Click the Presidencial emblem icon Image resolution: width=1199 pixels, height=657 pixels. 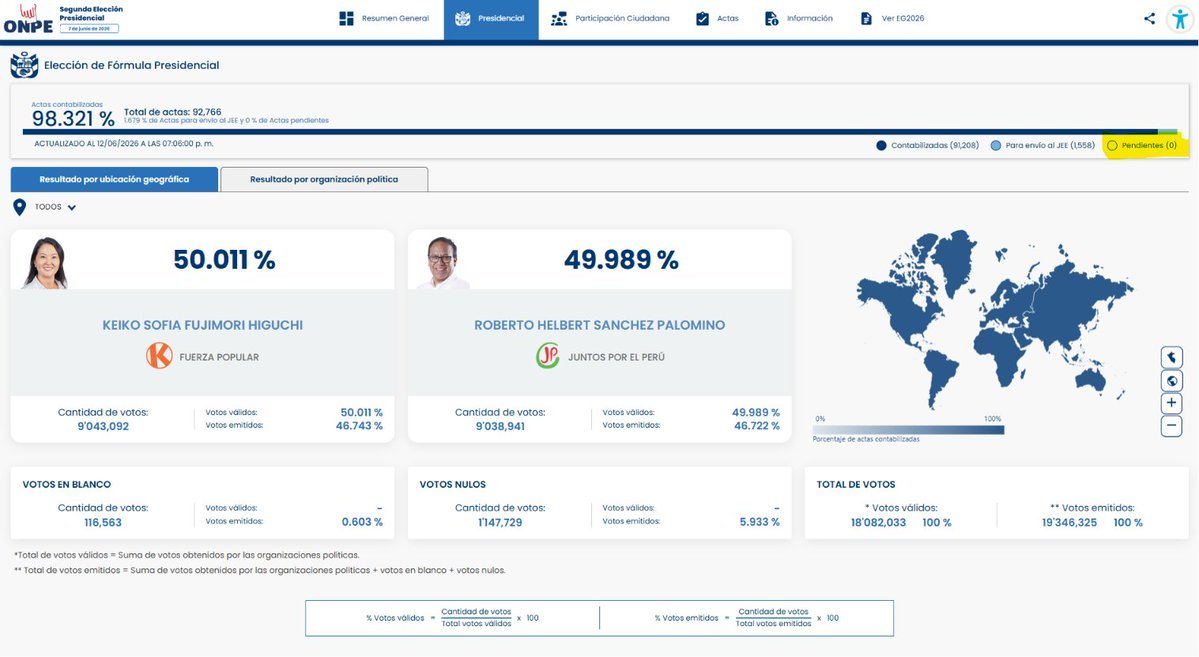tap(463, 18)
